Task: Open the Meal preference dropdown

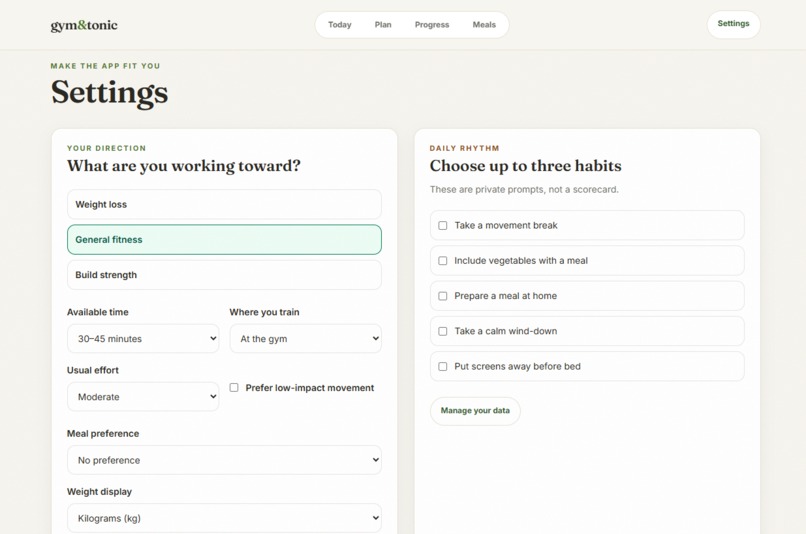Action: tap(224, 460)
